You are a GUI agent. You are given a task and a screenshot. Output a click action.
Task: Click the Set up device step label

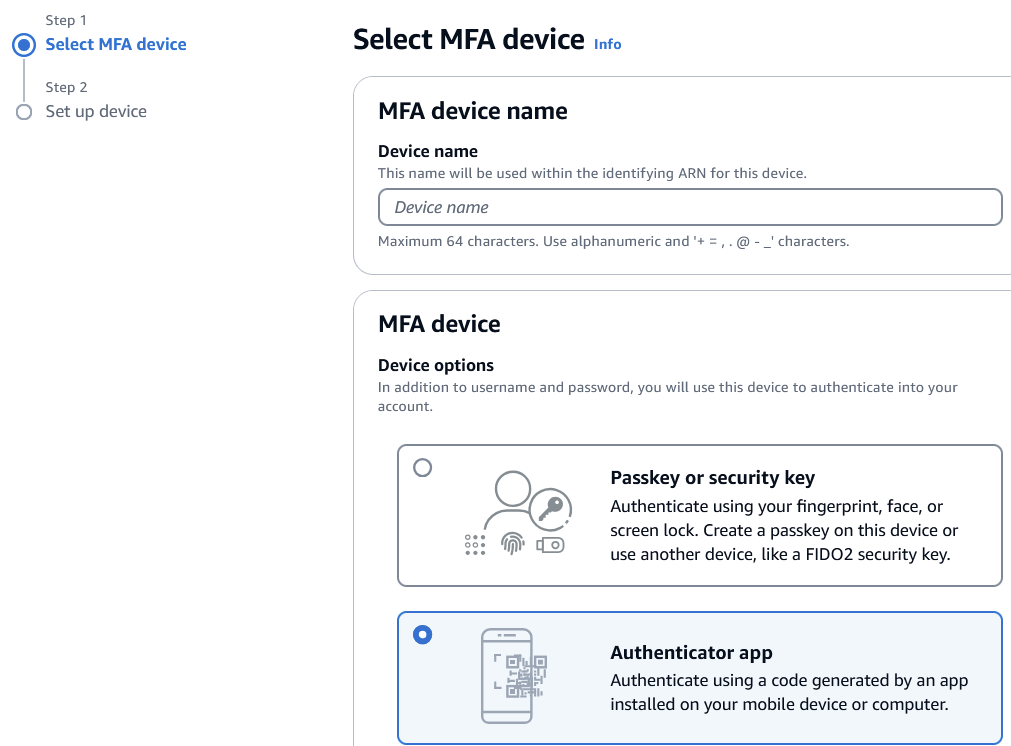96,112
